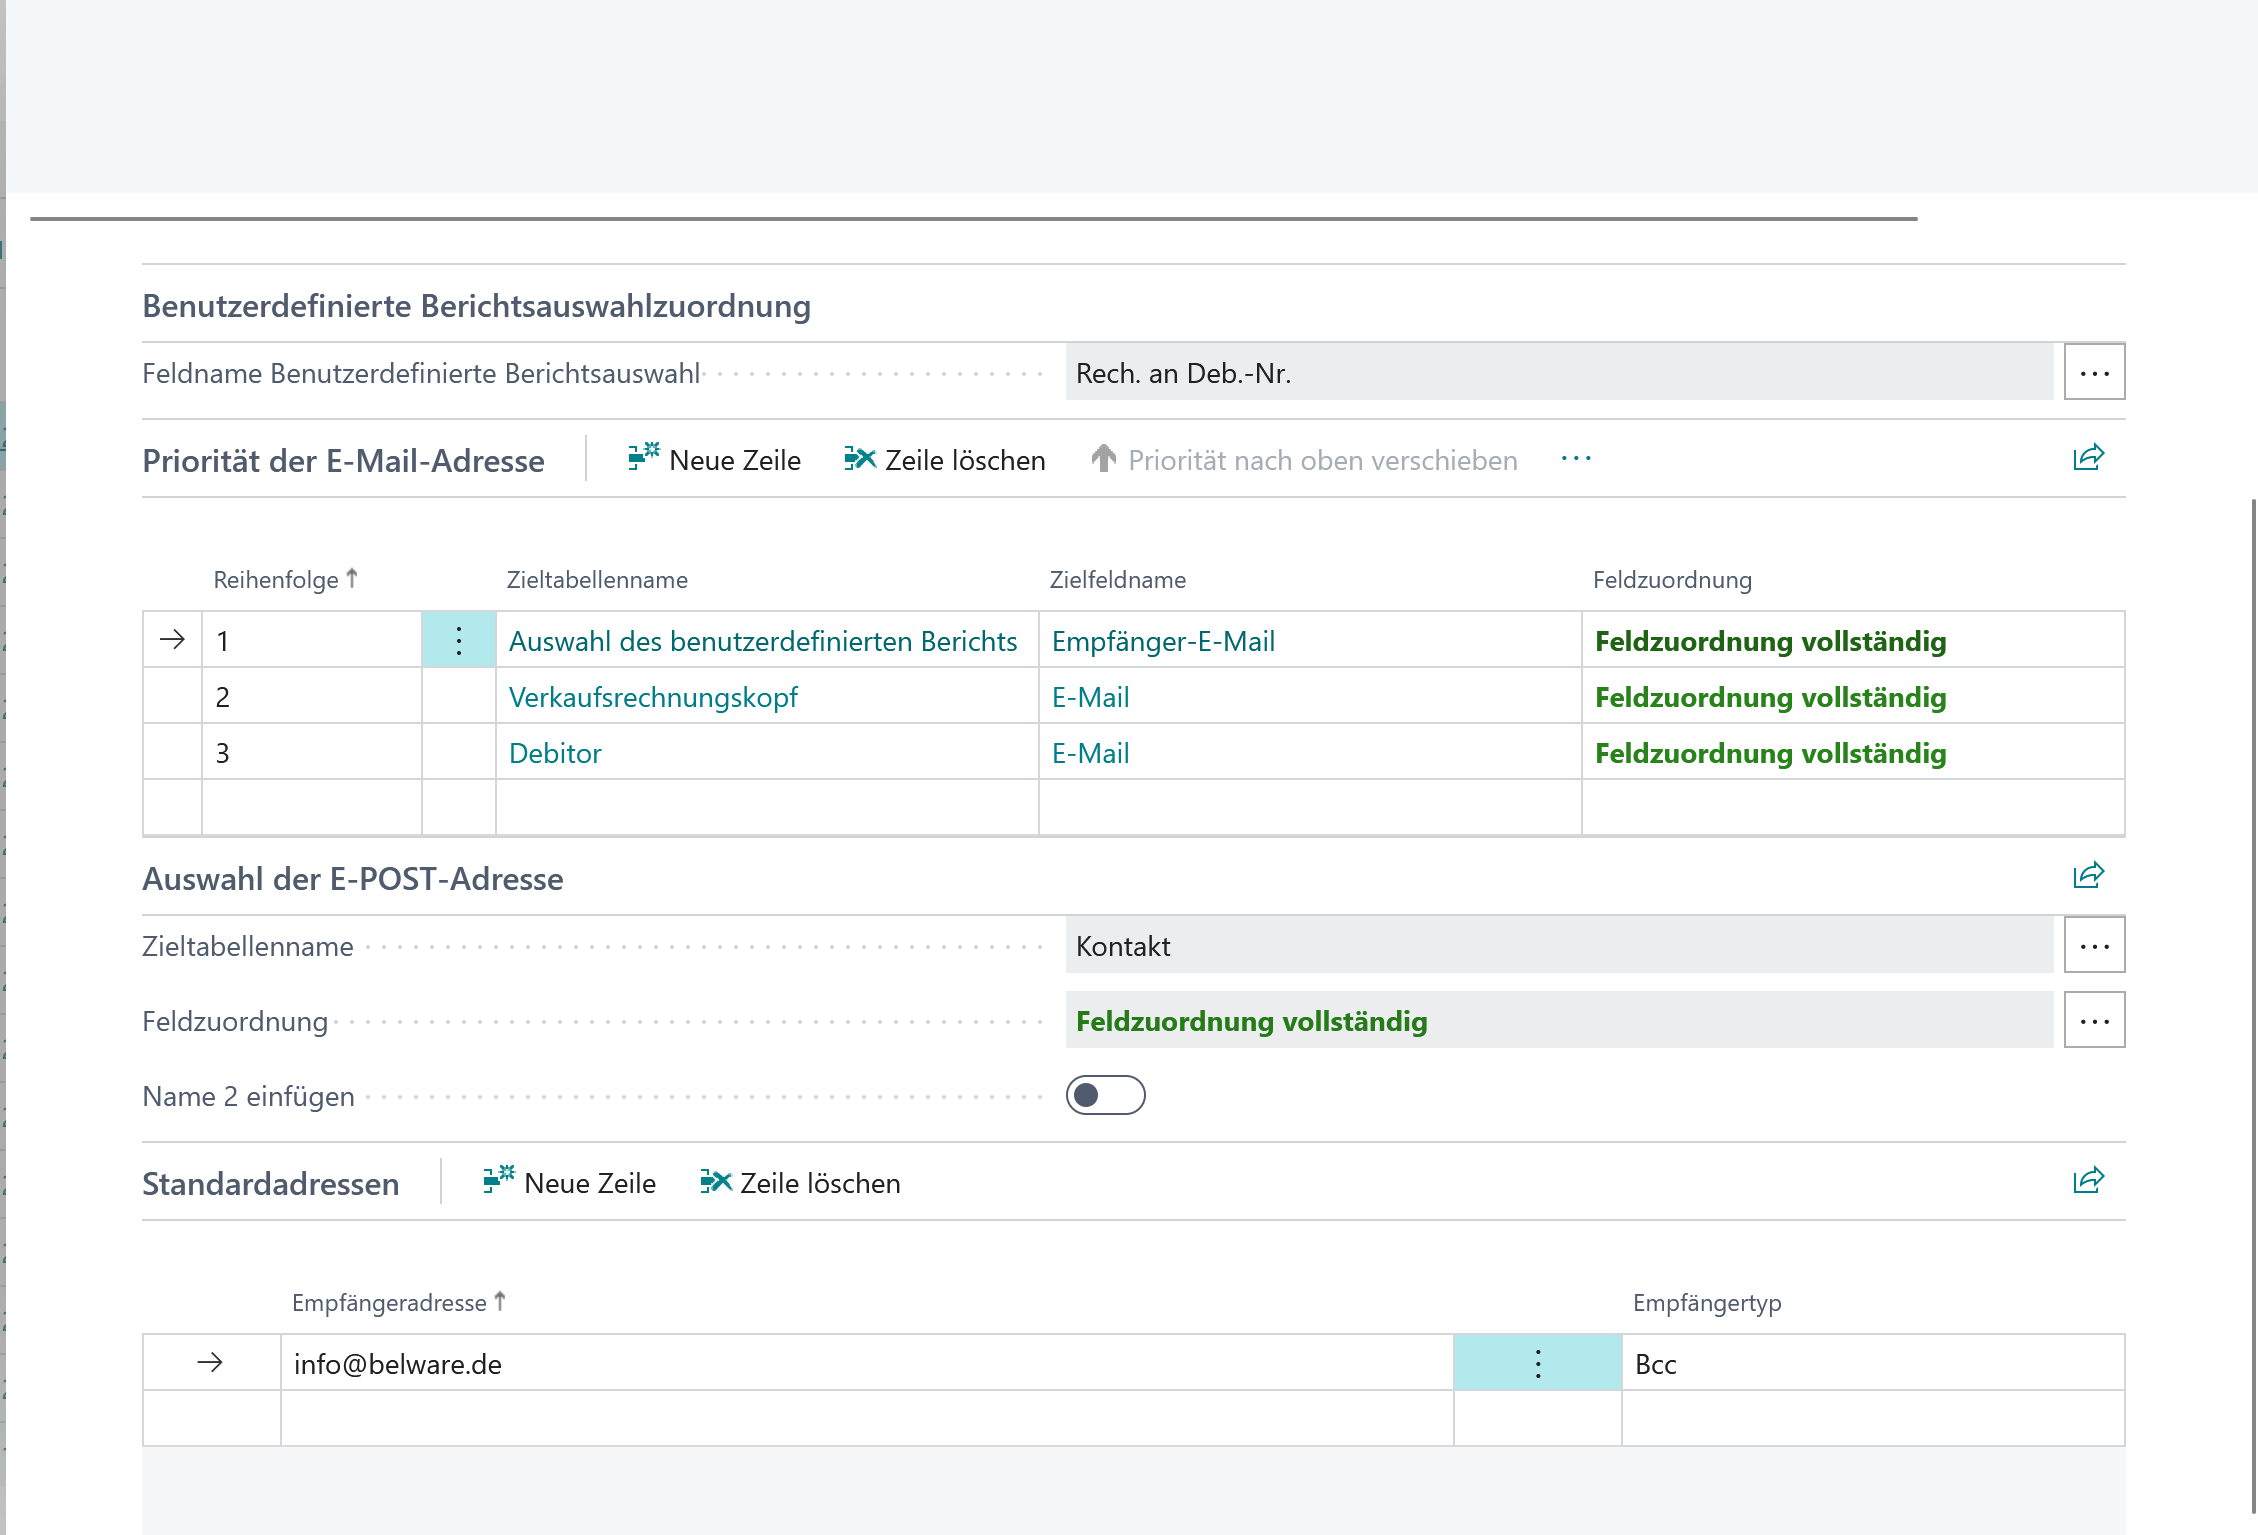This screenshot has height=1535, width=2258.
Task: Click Zeile löschen in Standardadressen section
Action: (801, 1183)
